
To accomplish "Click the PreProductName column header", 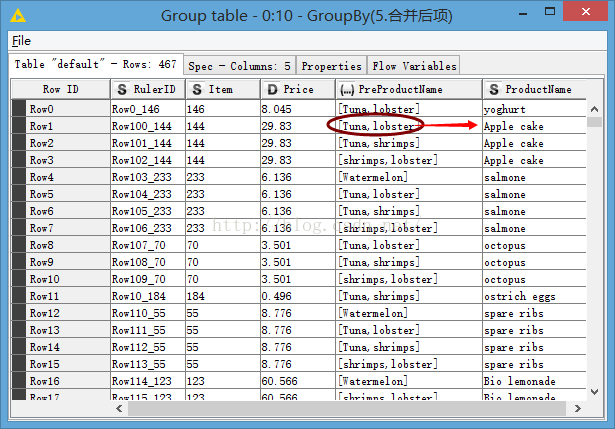I will tap(409, 89).
